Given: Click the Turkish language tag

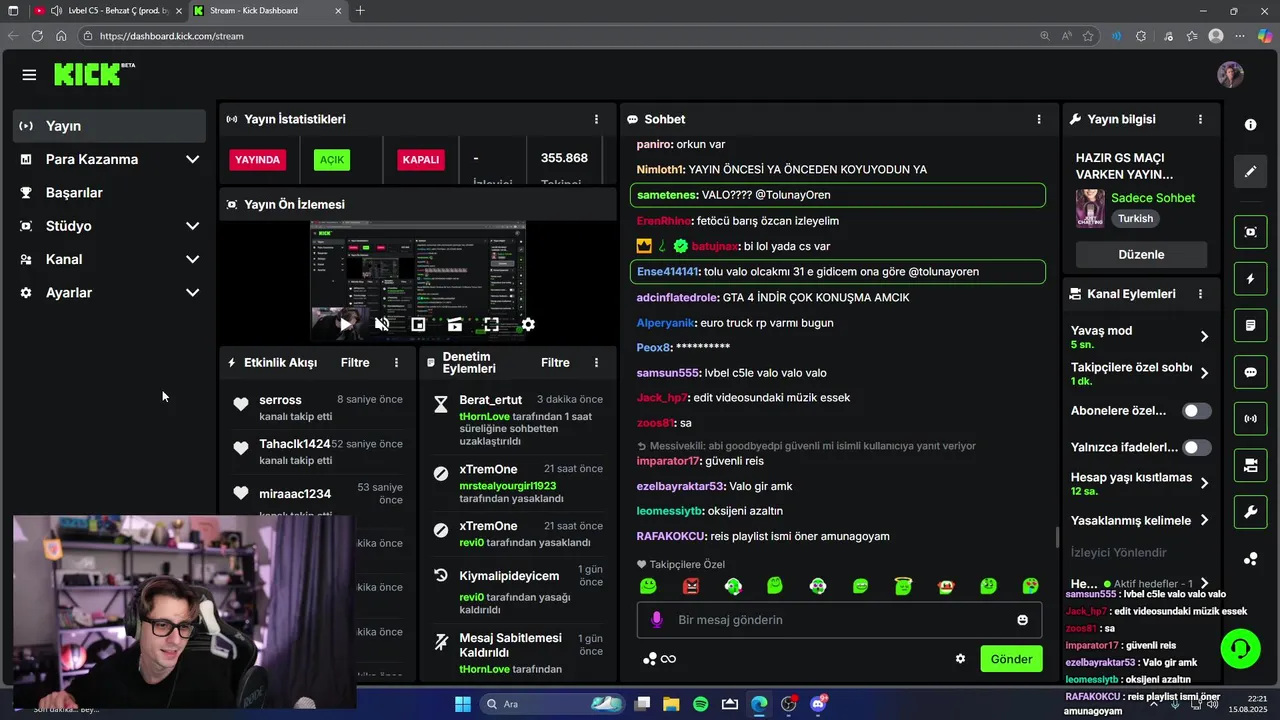Looking at the screenshot, I should pos(1135,218).
